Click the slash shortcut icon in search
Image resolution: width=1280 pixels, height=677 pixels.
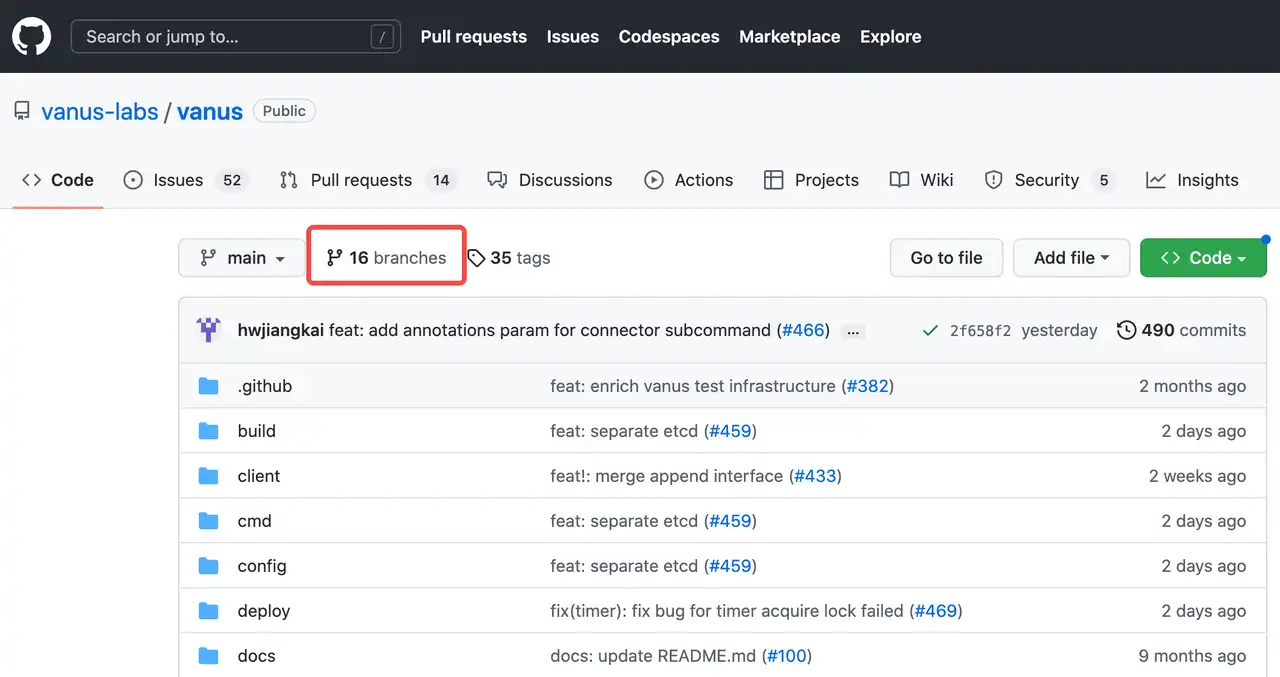(x=382, y=37)
